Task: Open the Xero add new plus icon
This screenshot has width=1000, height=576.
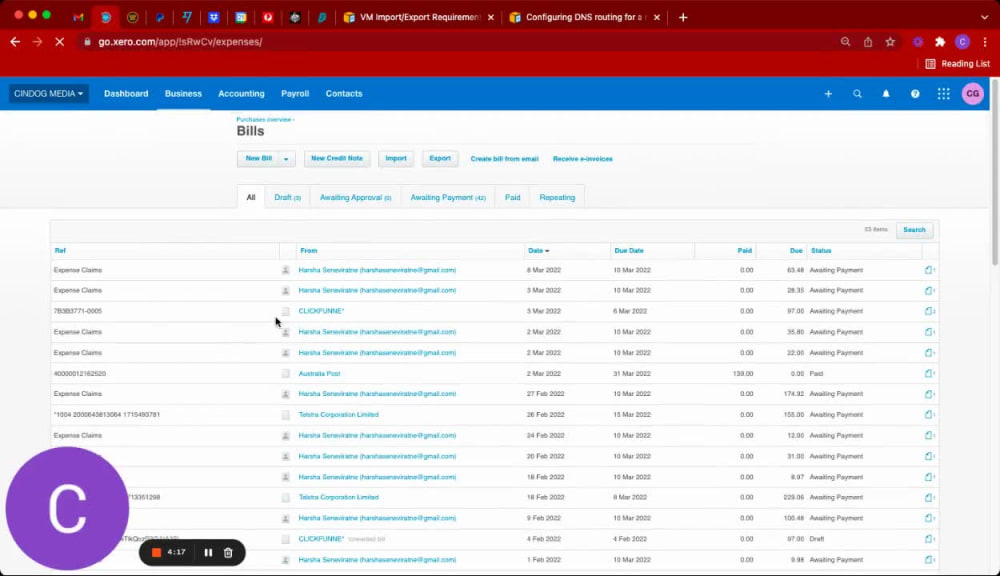Action: (x=828, y=94)
